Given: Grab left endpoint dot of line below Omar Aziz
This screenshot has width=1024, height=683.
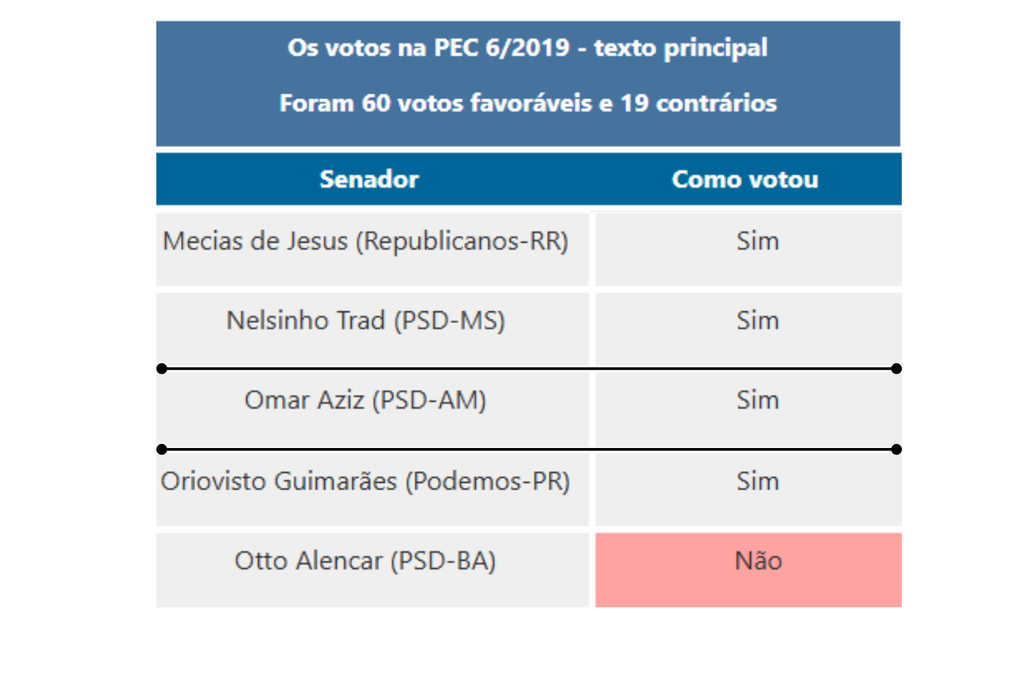Looking at the screenshot, I should point(162,449).
